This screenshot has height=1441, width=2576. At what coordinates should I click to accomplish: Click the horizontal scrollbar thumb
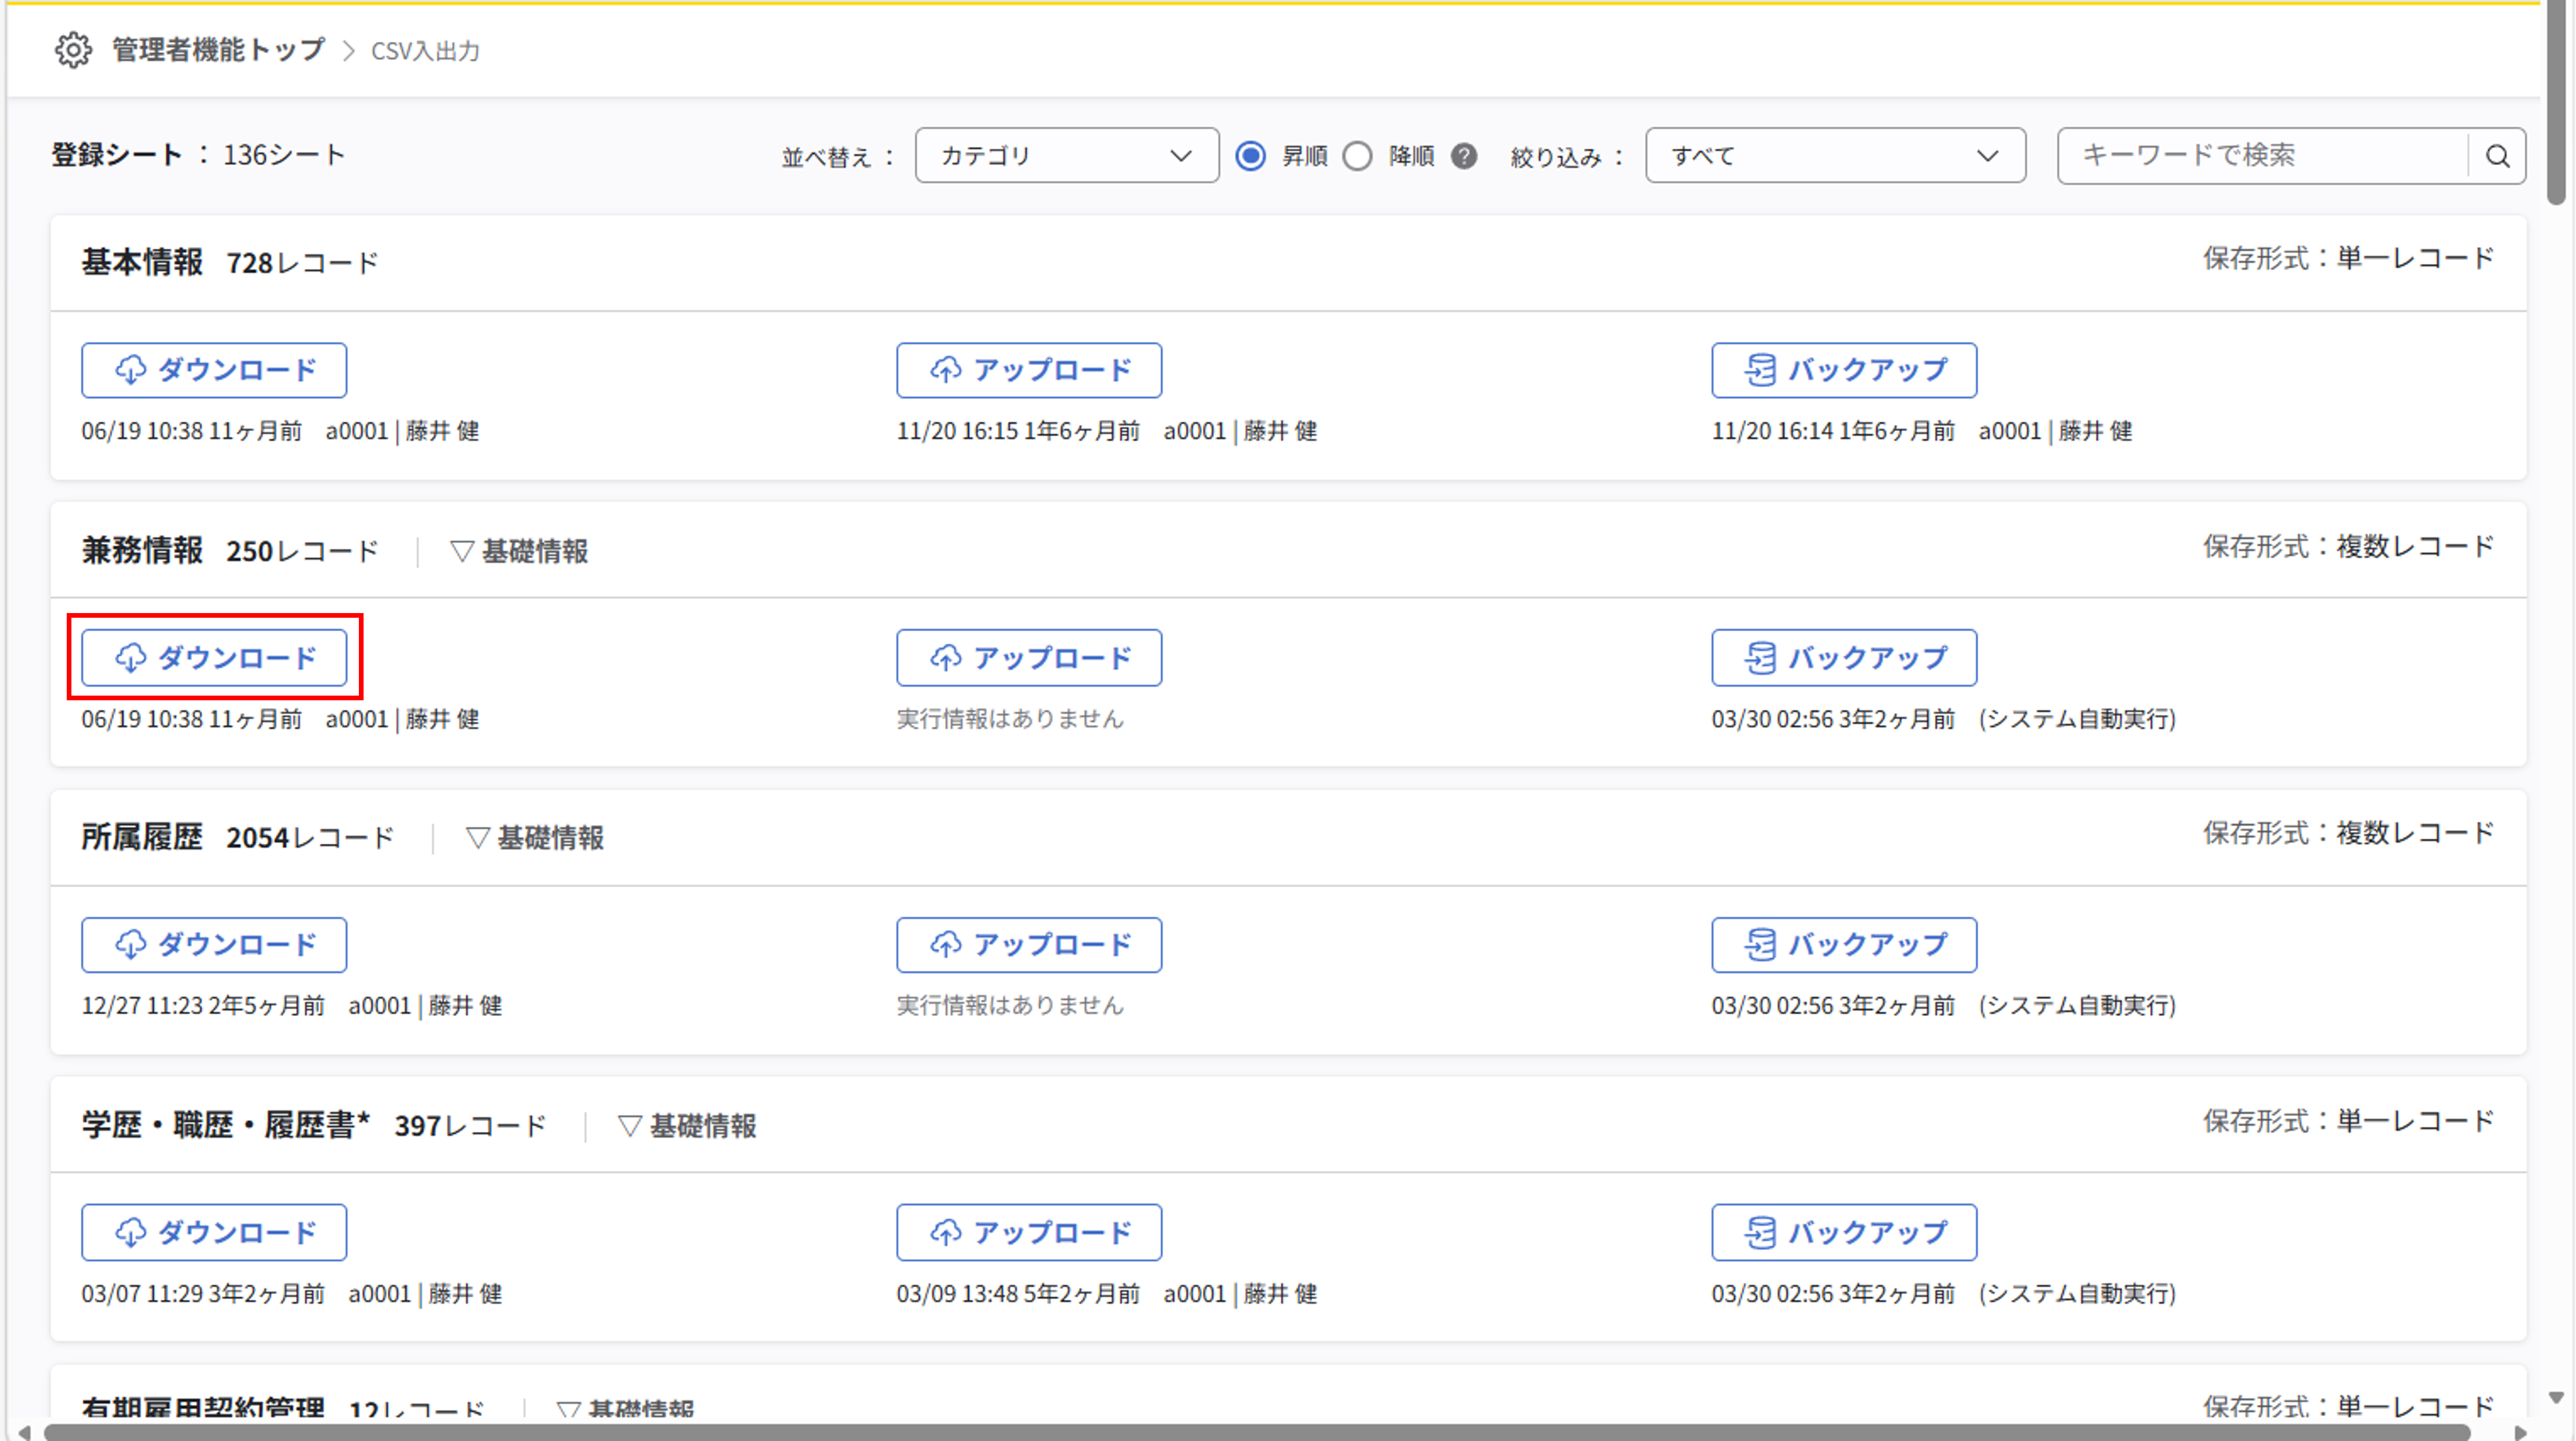(x=1256, y=1432)
